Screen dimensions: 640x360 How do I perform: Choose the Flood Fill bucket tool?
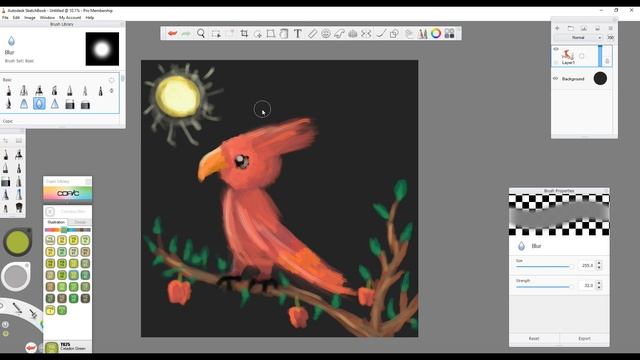[x=284, y=33]
